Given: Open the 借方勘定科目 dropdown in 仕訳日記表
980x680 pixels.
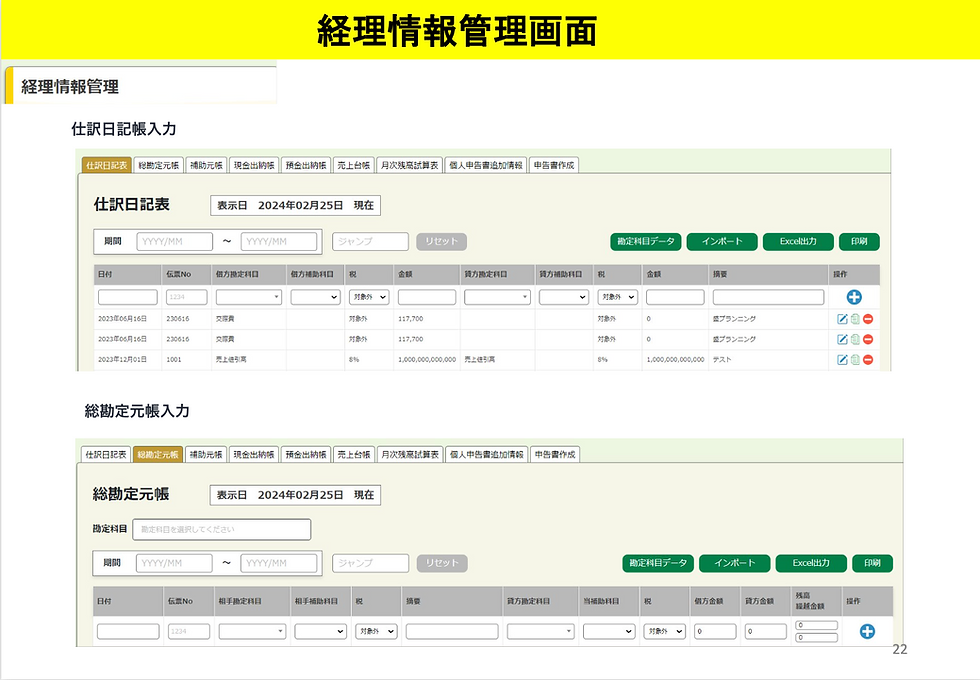Looking at the screenshot, I should [x=249, y=297].
